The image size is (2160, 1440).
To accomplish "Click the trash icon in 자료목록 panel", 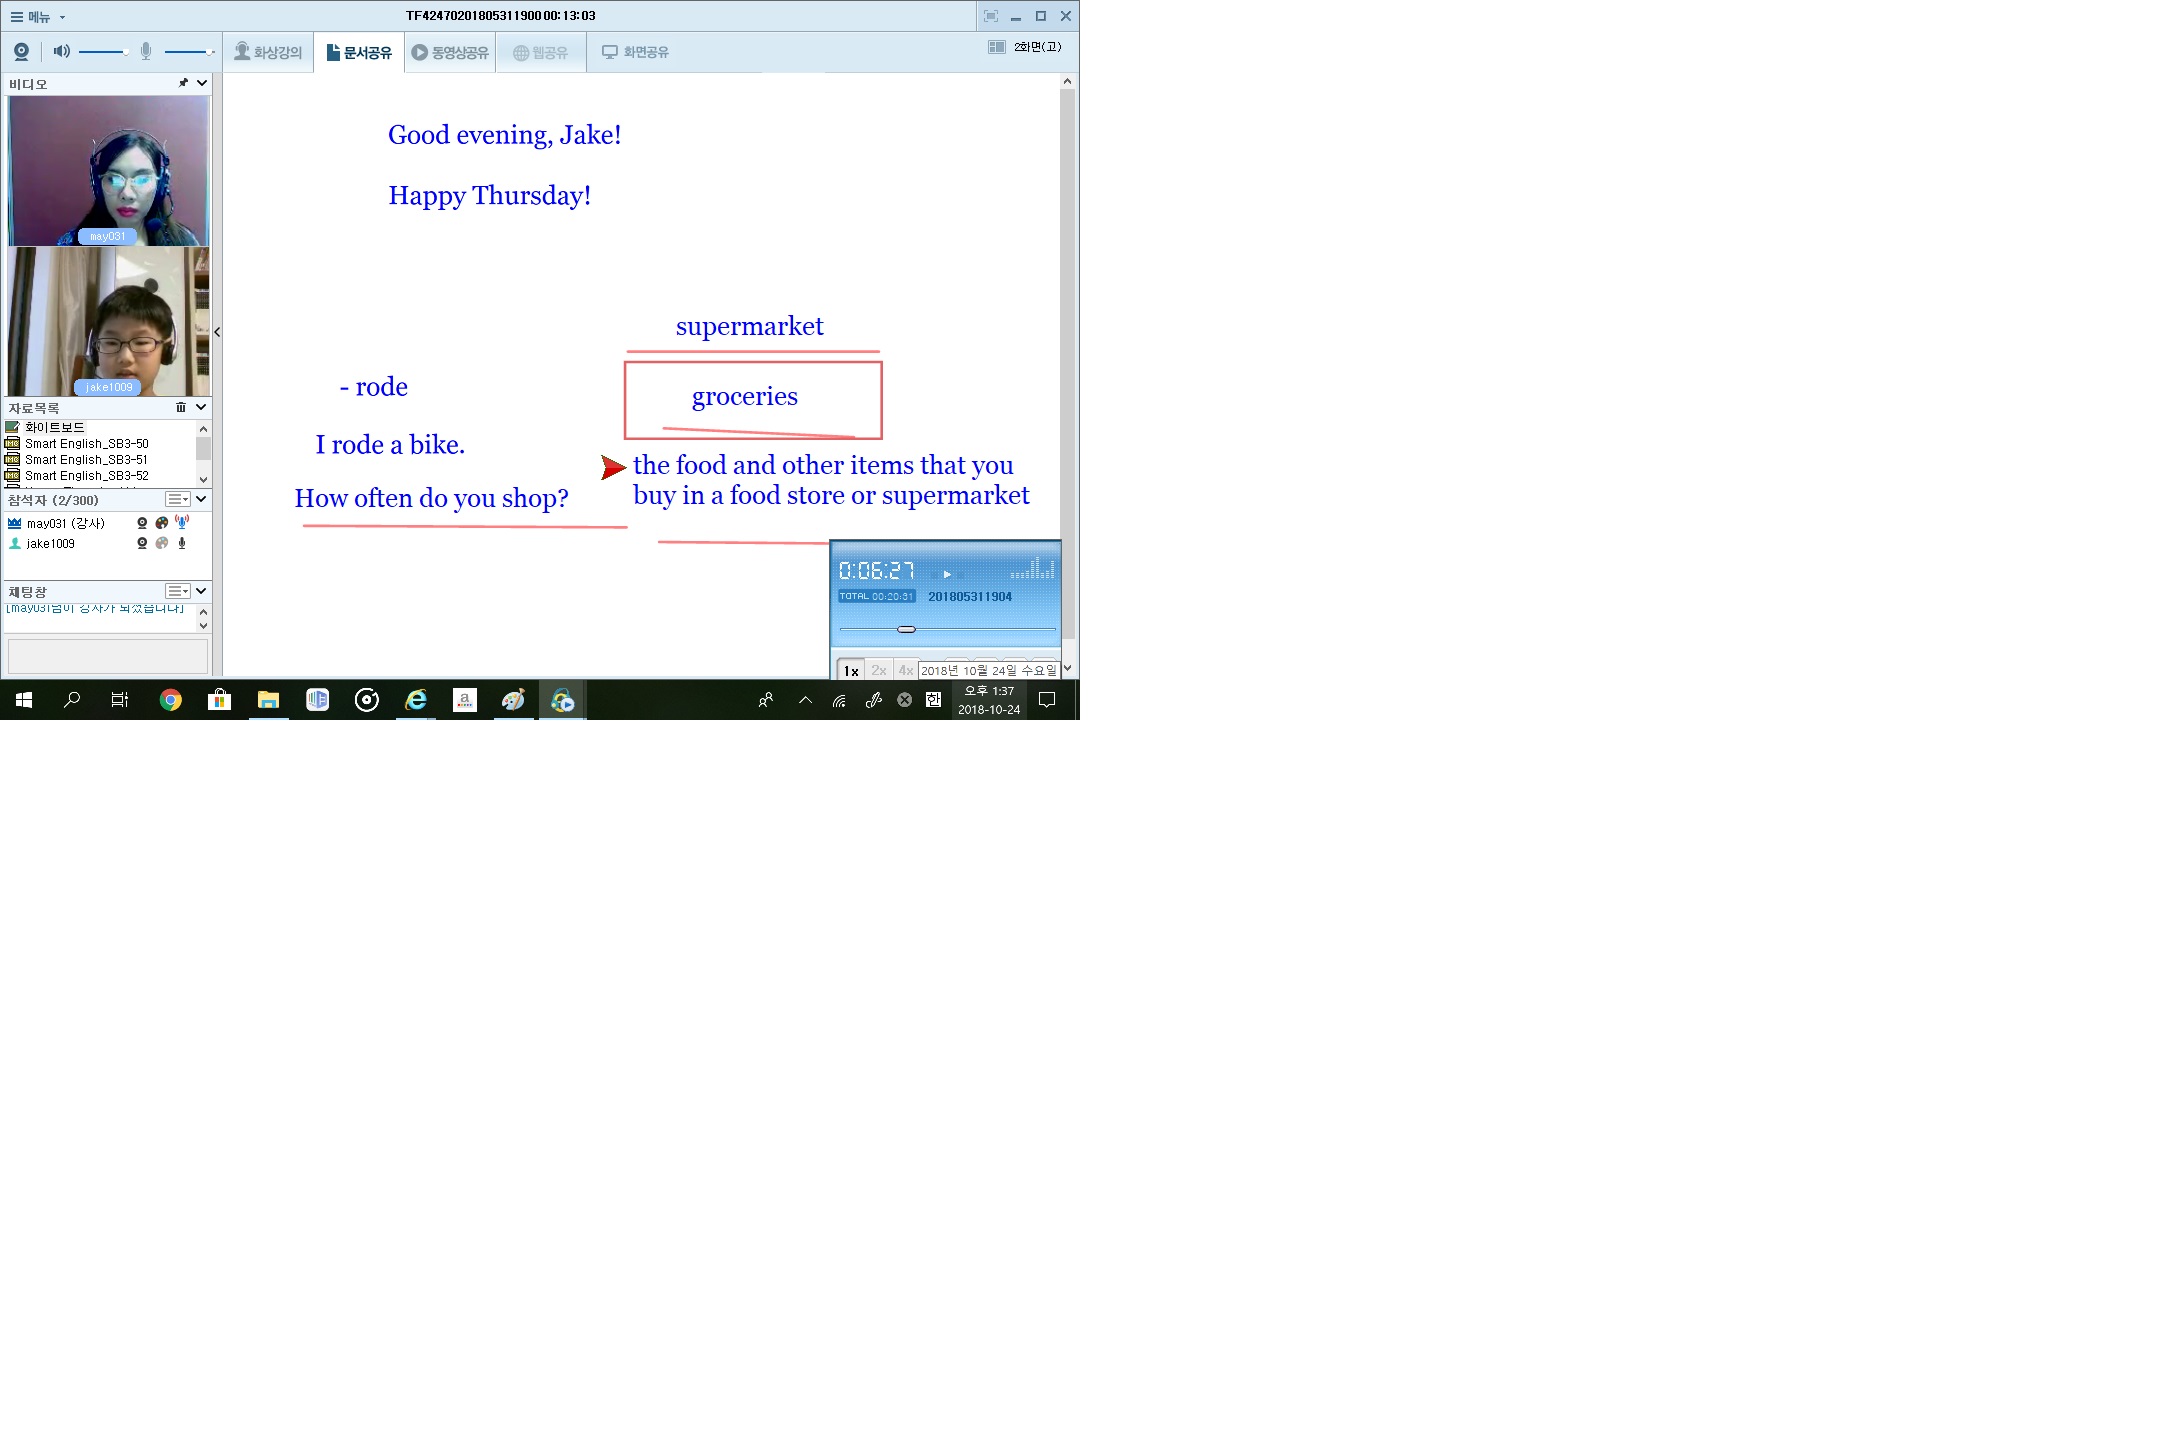I will [x=181, y=407].
